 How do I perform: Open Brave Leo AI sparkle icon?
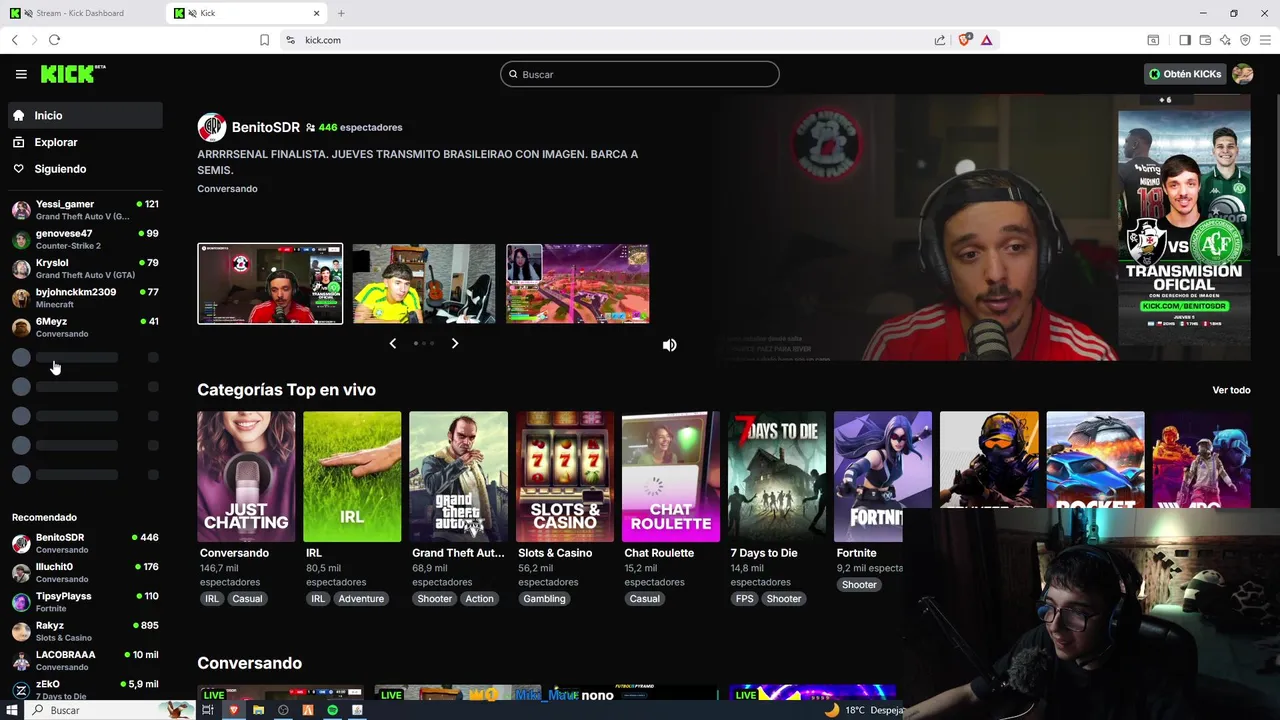point(1225,40)
